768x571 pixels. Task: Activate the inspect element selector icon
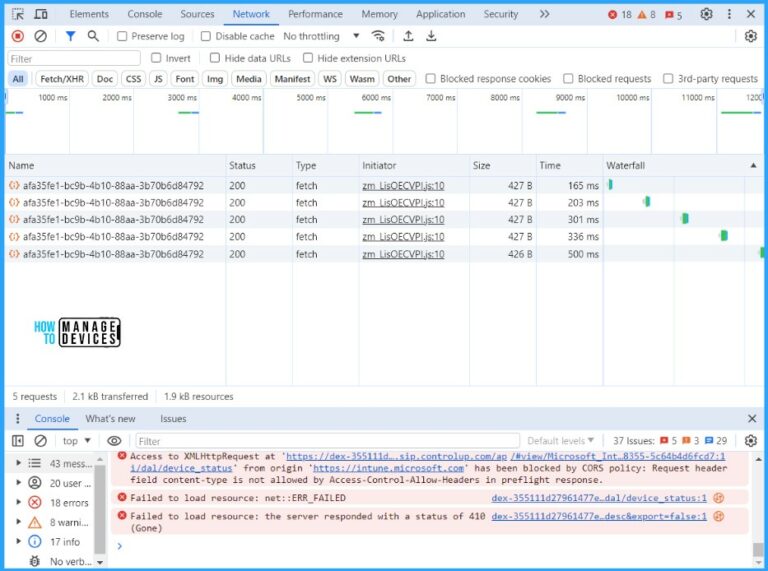(18, 14)
